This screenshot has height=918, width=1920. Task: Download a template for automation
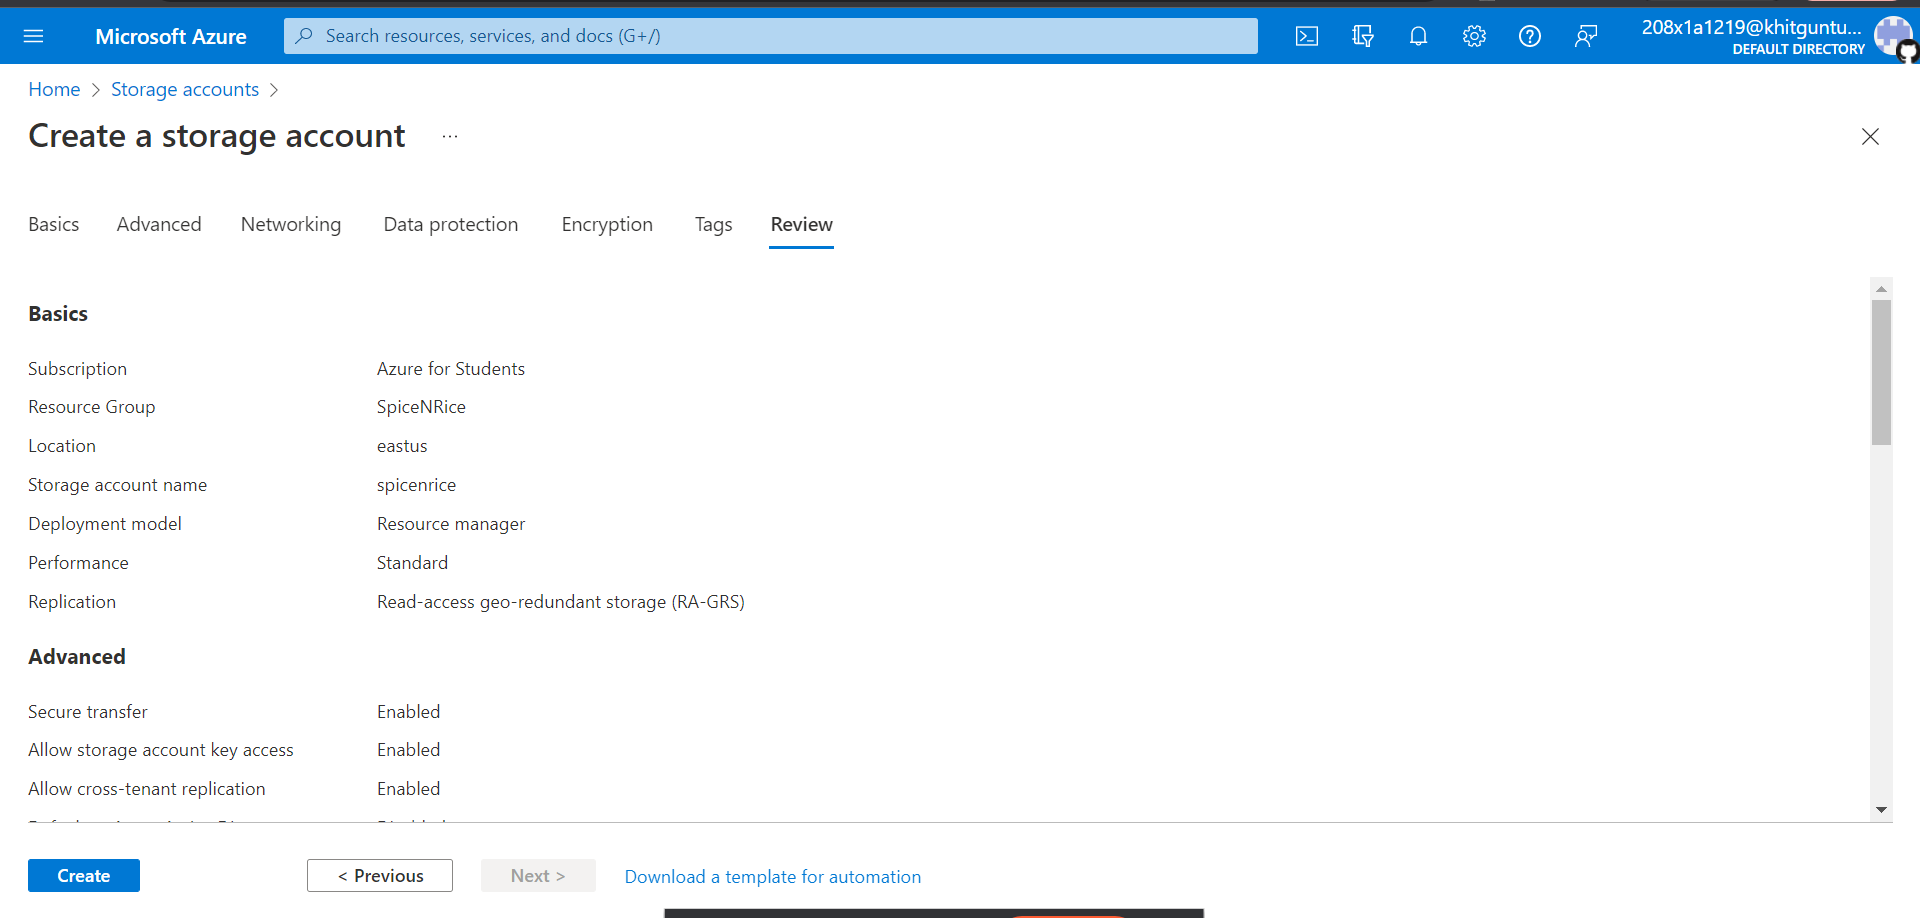coord(772,876)
